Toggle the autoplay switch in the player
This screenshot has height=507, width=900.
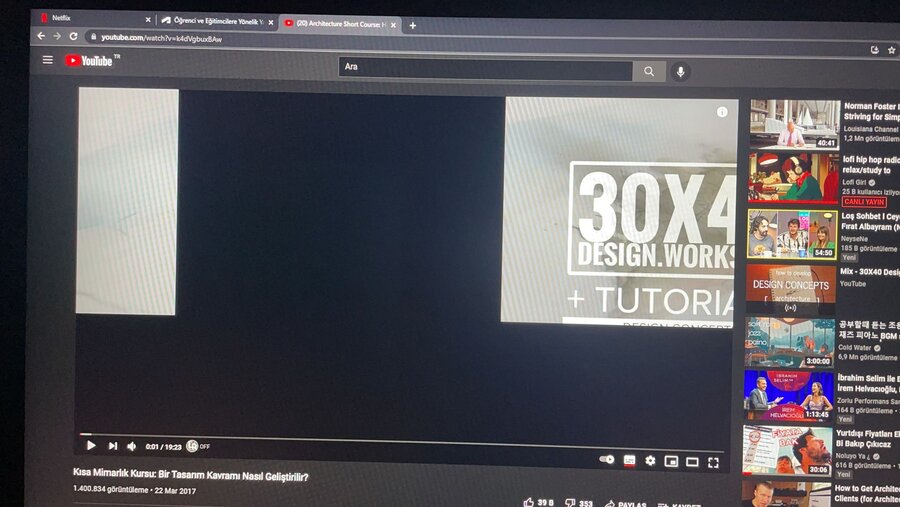click(x=607, y=459)
